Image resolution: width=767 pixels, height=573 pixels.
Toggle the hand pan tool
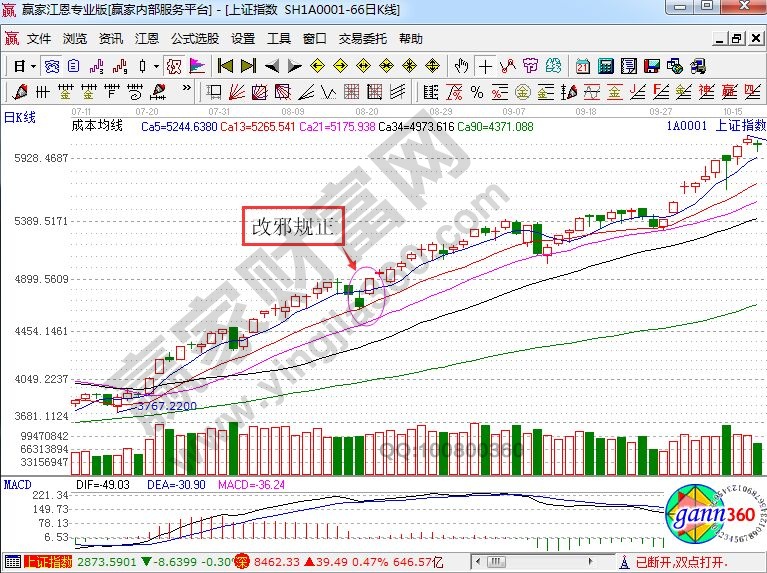click(461, 66)
